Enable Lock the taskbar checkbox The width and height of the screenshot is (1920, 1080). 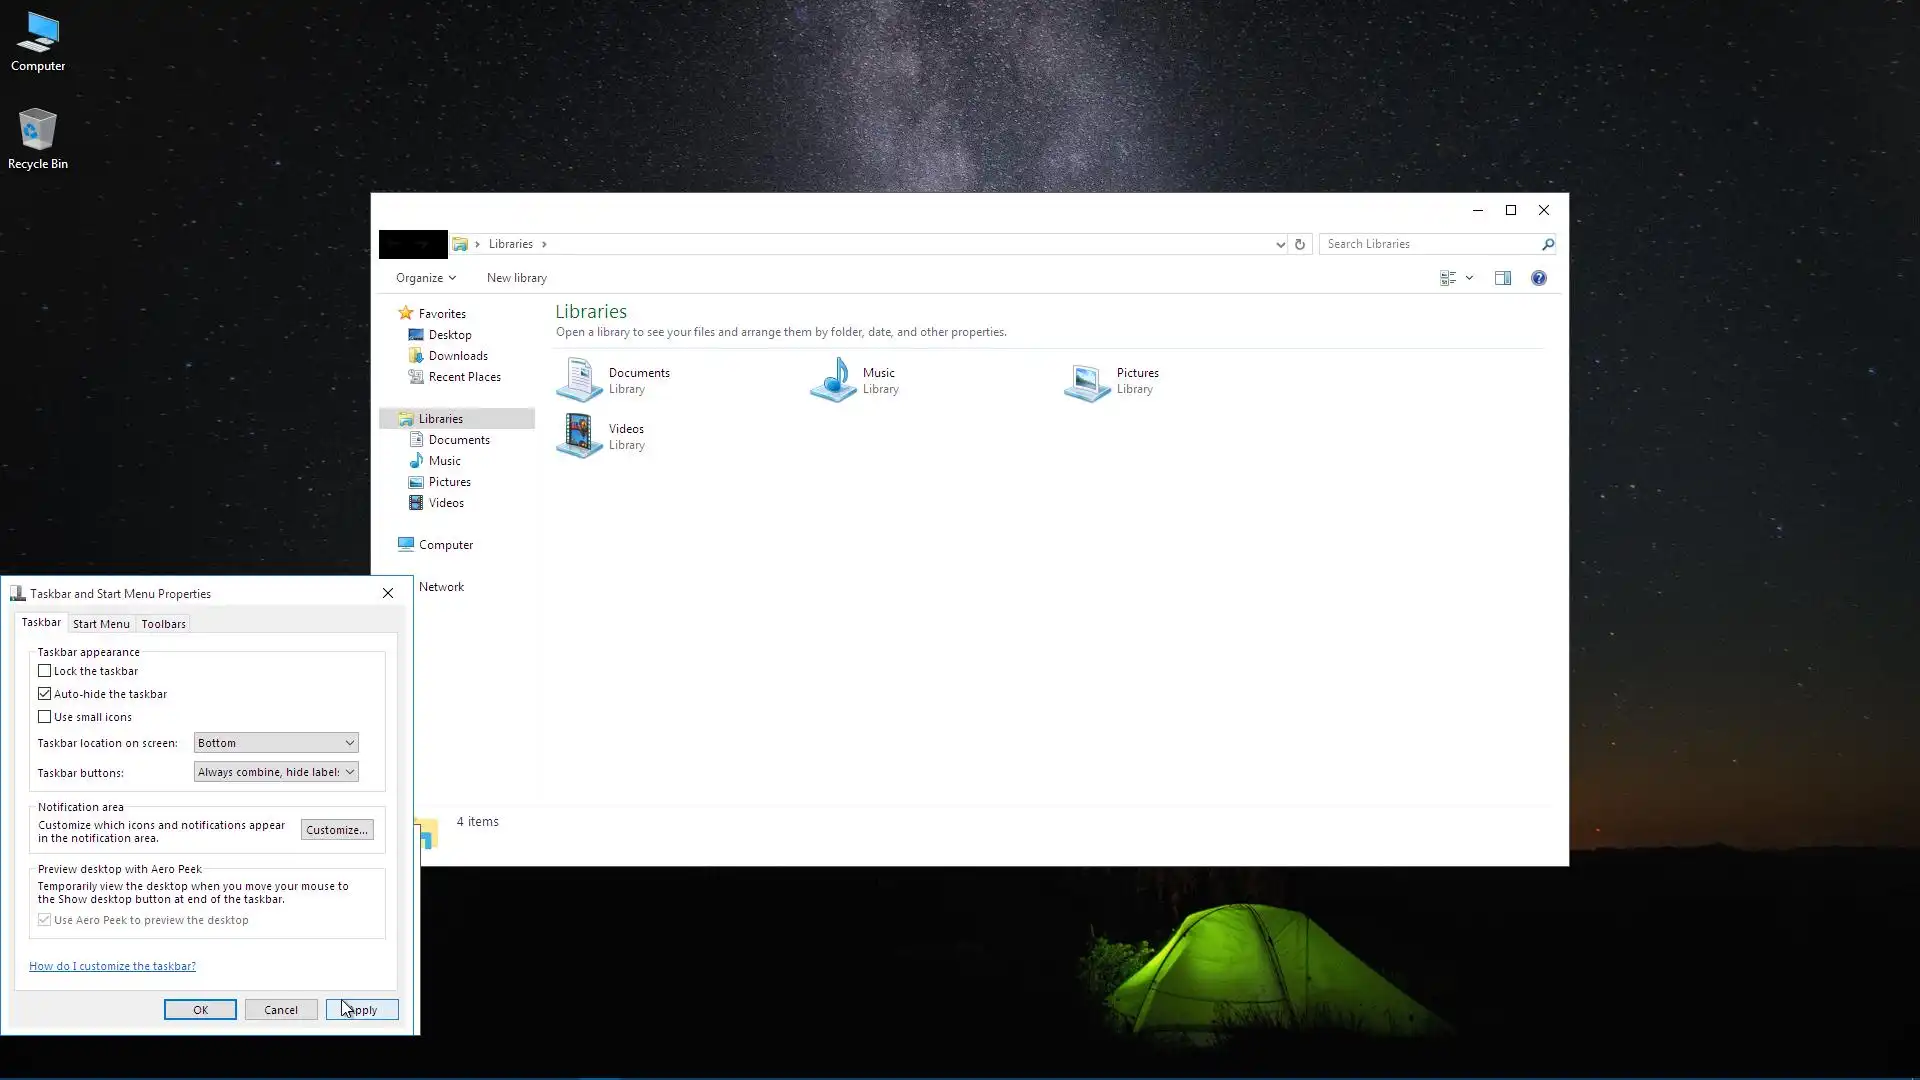[x=45, y=671]
